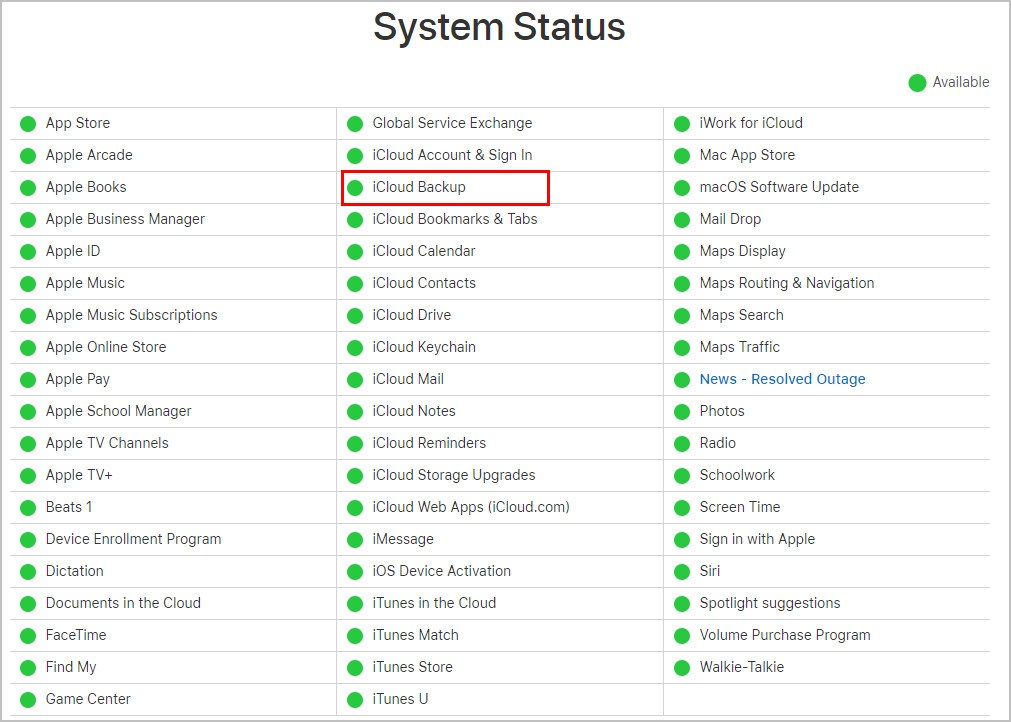This screenshot has width=1011, height=722.
Task: Click the System Status heading
Action: click(499, 27)
